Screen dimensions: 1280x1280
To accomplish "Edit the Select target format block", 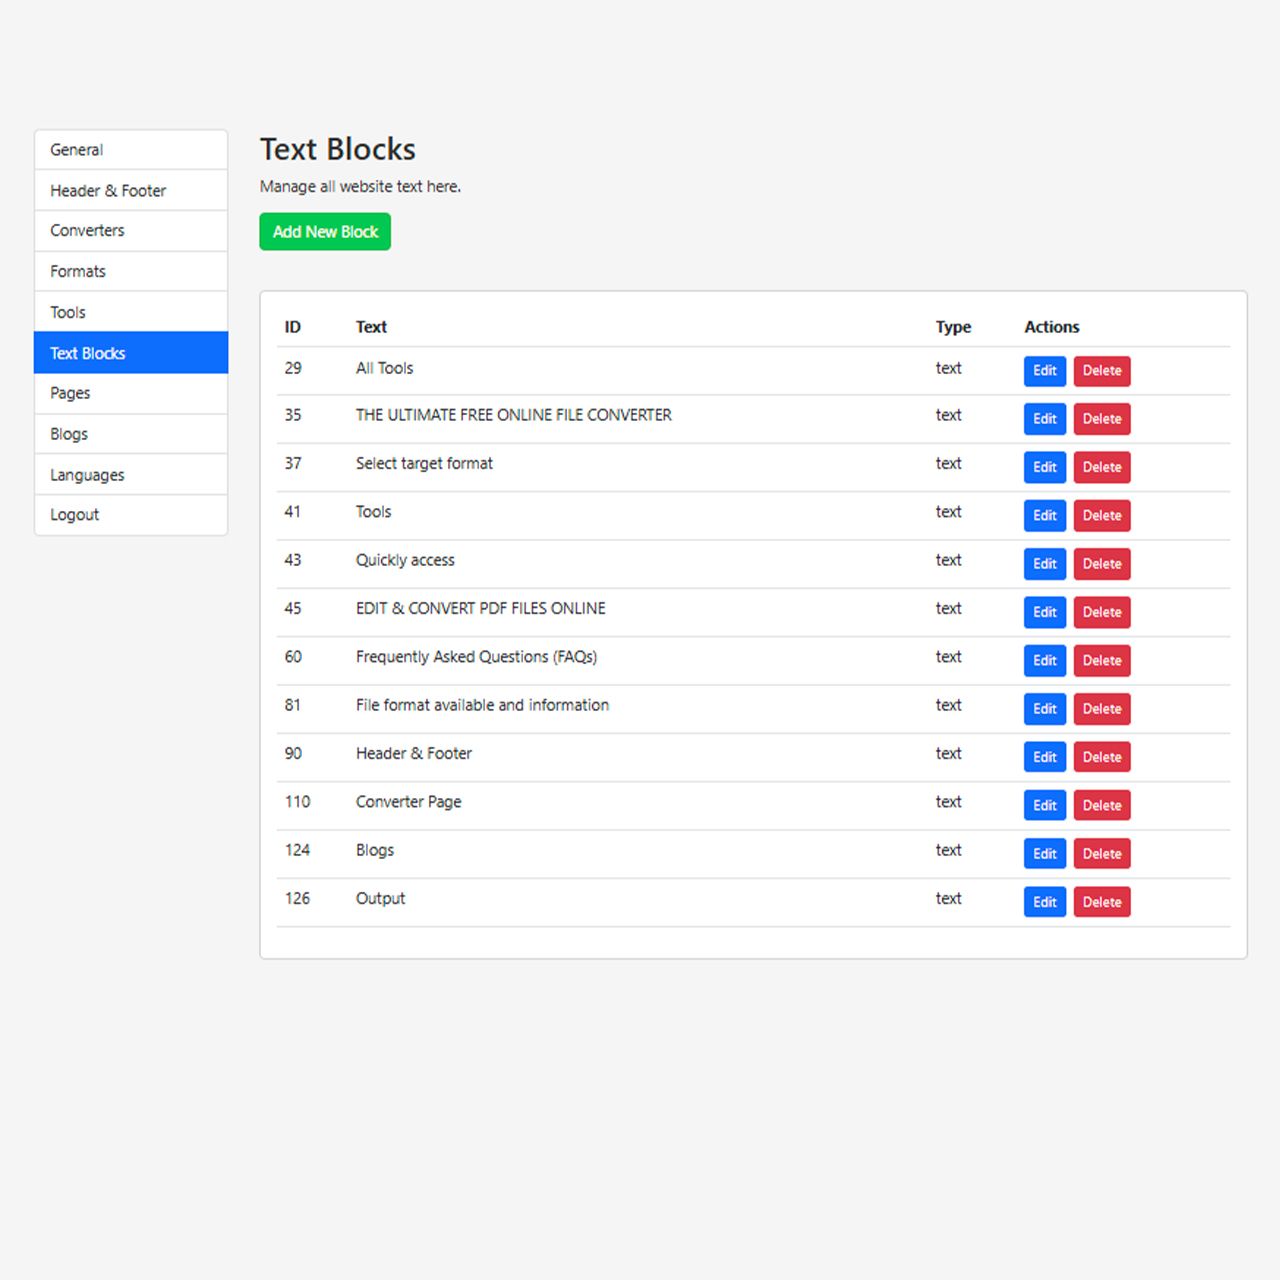I will tap(1045, 467).
